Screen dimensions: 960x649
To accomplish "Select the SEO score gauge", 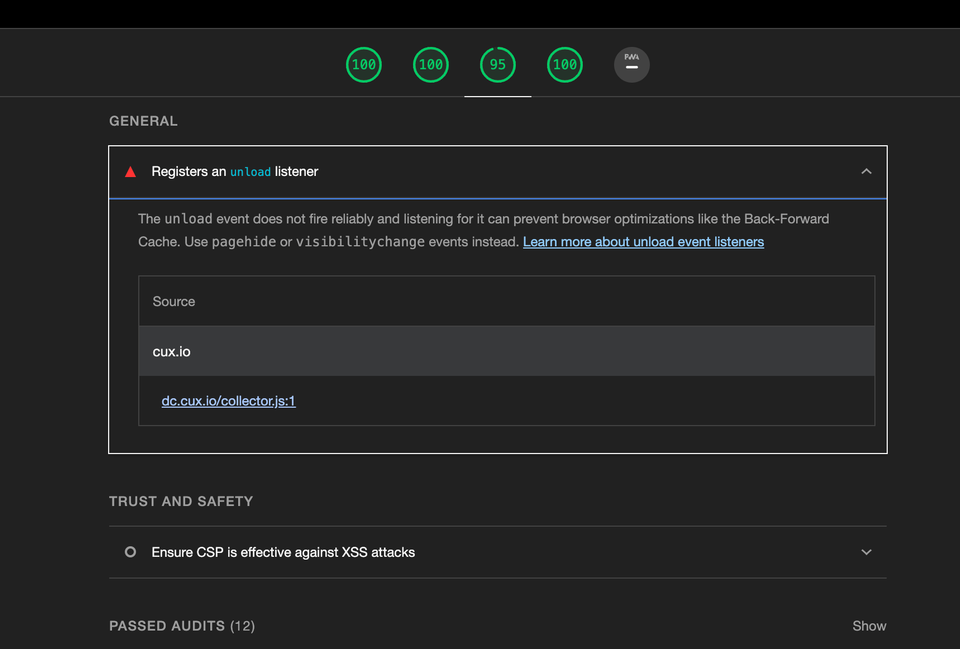I will [564, 64].
